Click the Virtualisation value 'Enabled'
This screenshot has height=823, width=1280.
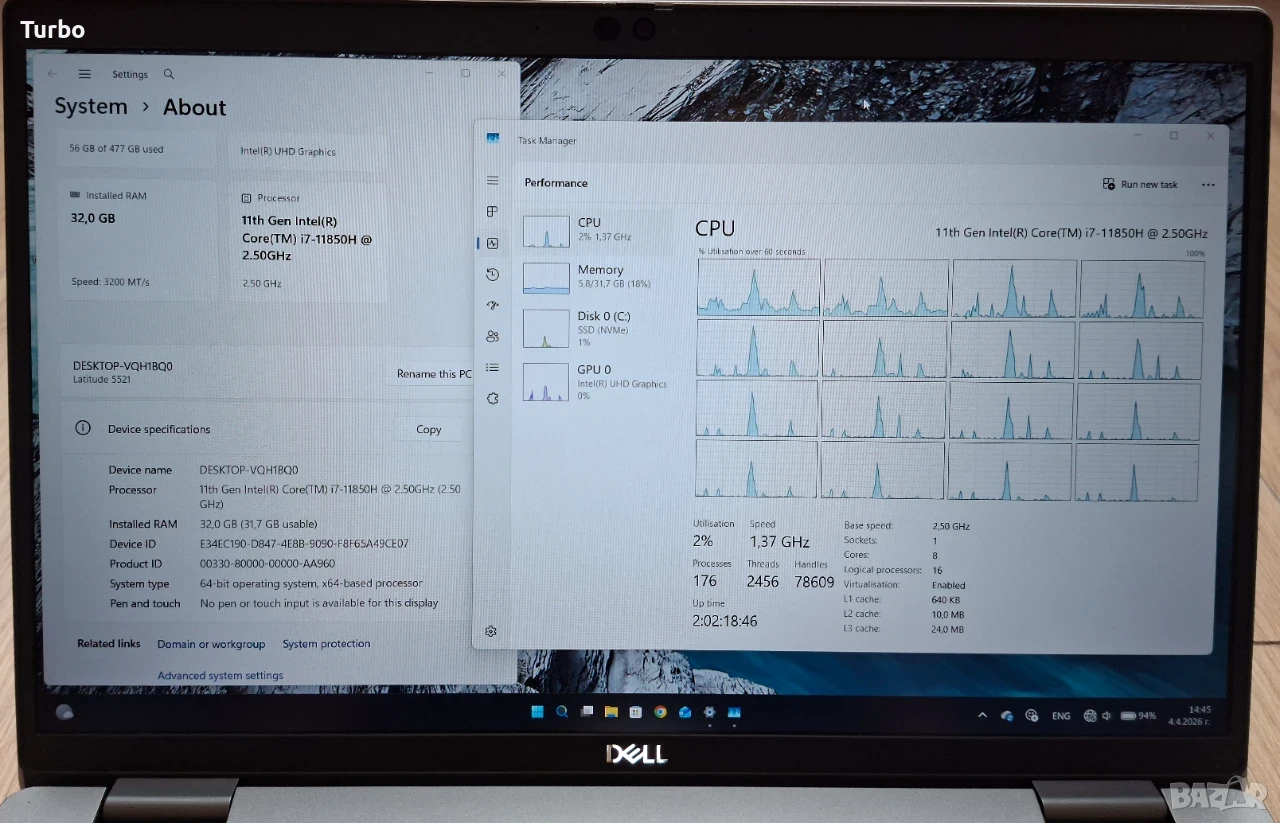(948, 585)
